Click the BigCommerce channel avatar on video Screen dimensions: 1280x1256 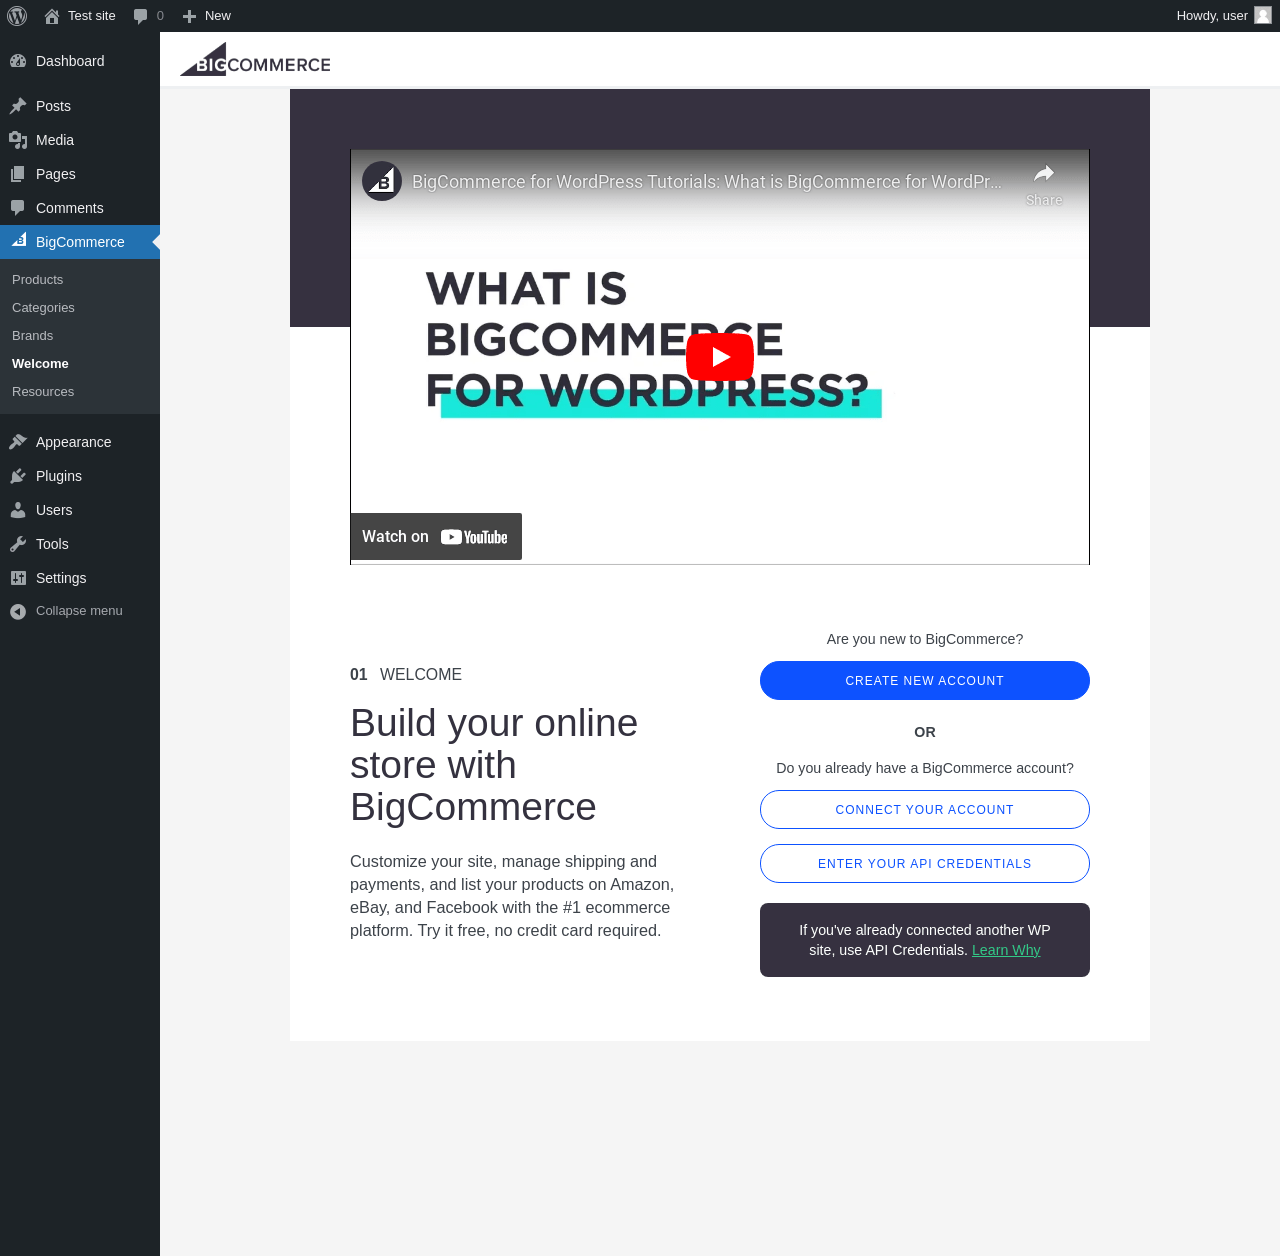click(x=382, y=181)
